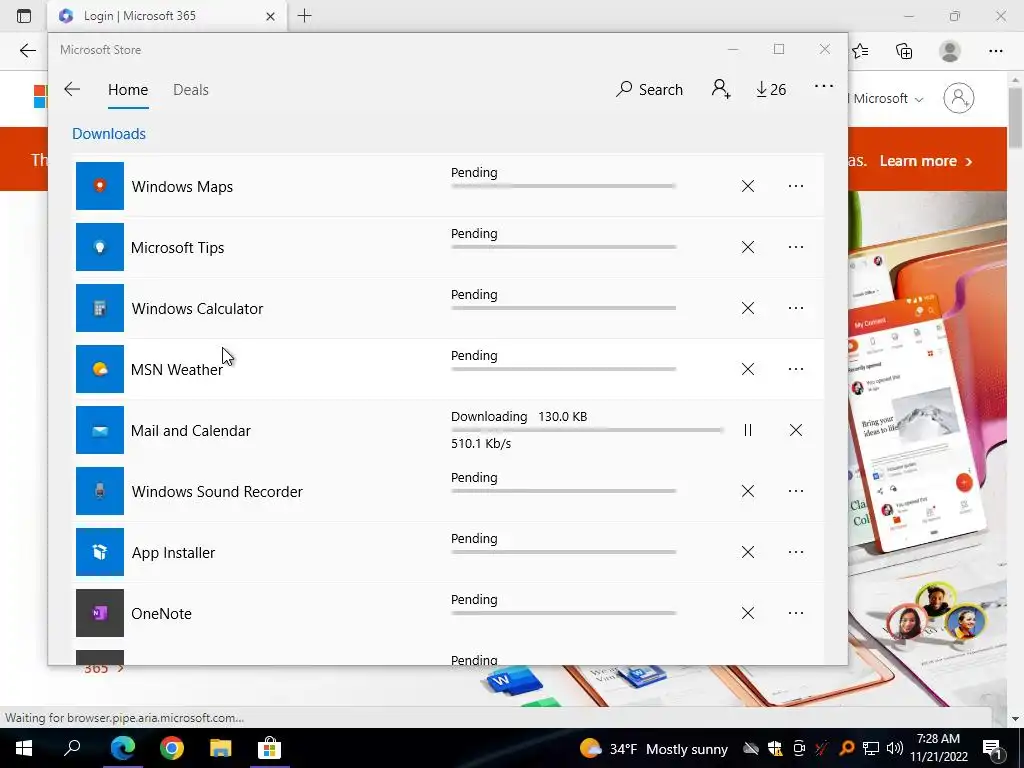Open more options for MSN Weather
Viewport: 1024px width, 768px height.
795,369
